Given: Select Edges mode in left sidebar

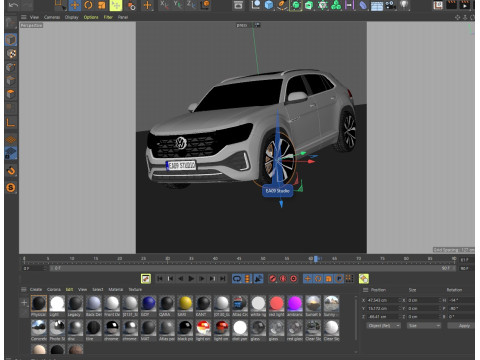Looking at the screenshot, I should pyautogui.click(x=11, y=80).
